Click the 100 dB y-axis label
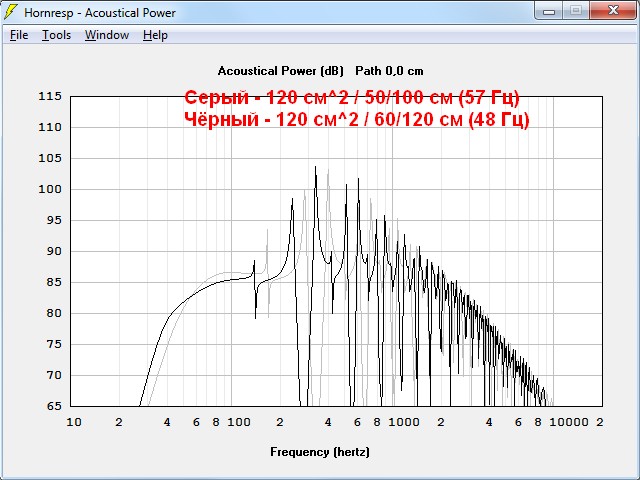 pyautogui.click(x=50, y=189)
